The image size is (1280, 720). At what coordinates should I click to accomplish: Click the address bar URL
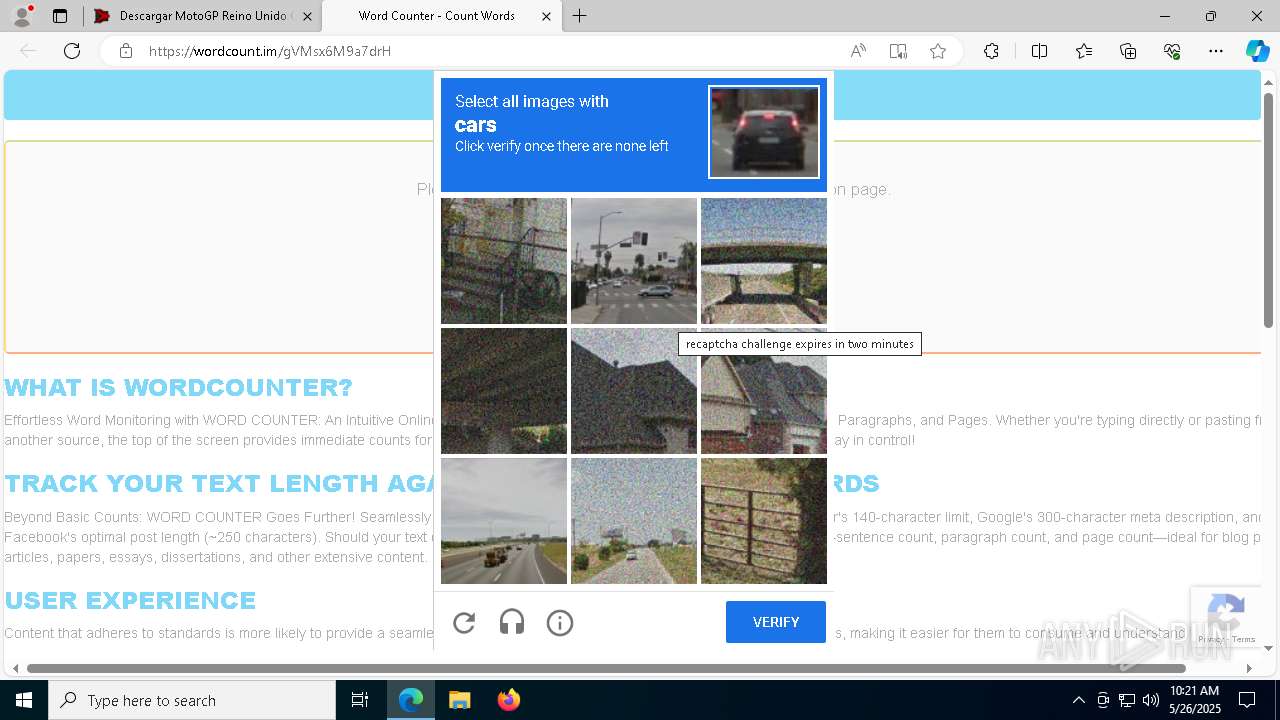pos(270,51)
